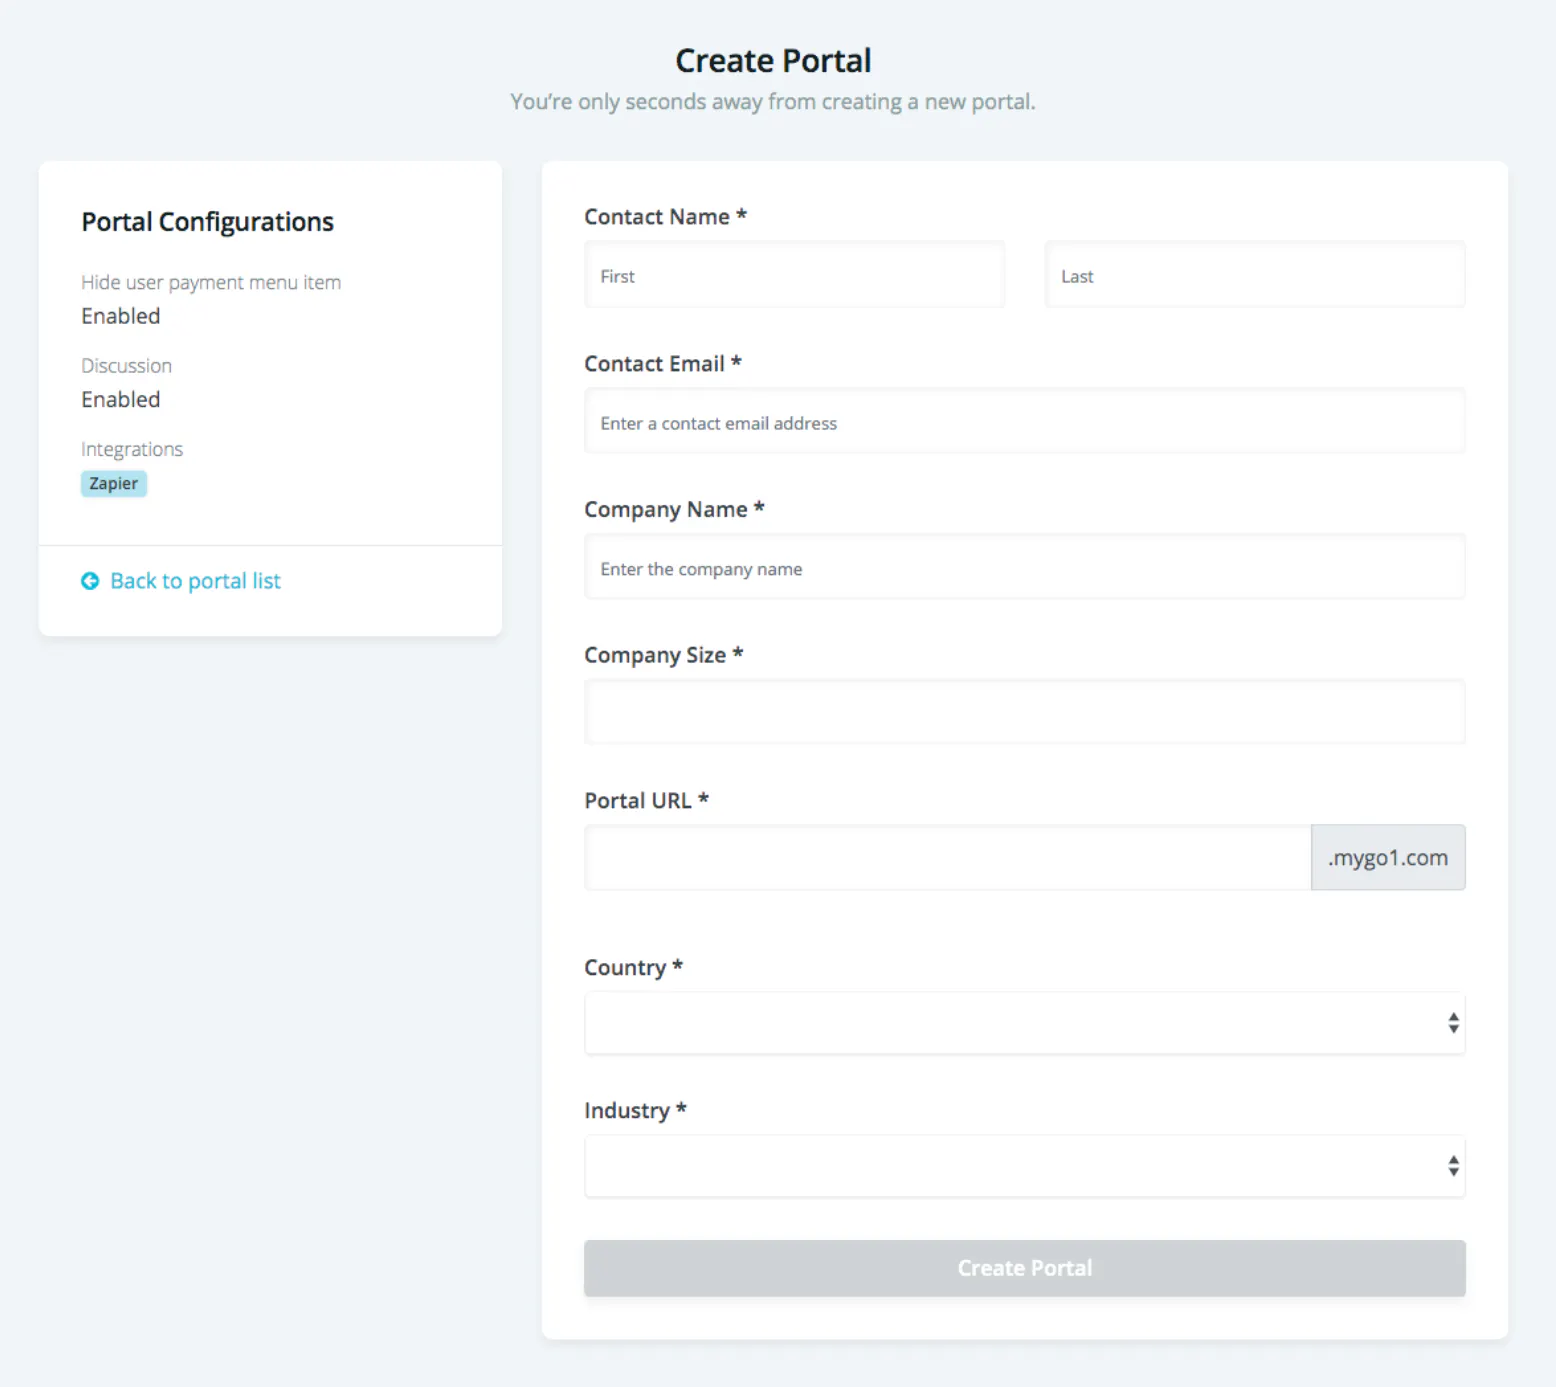Focus the Contact Email input field
The width and height of the screenshot is (1556, 1387).
pyautogui.click(x=1025, y=421)
